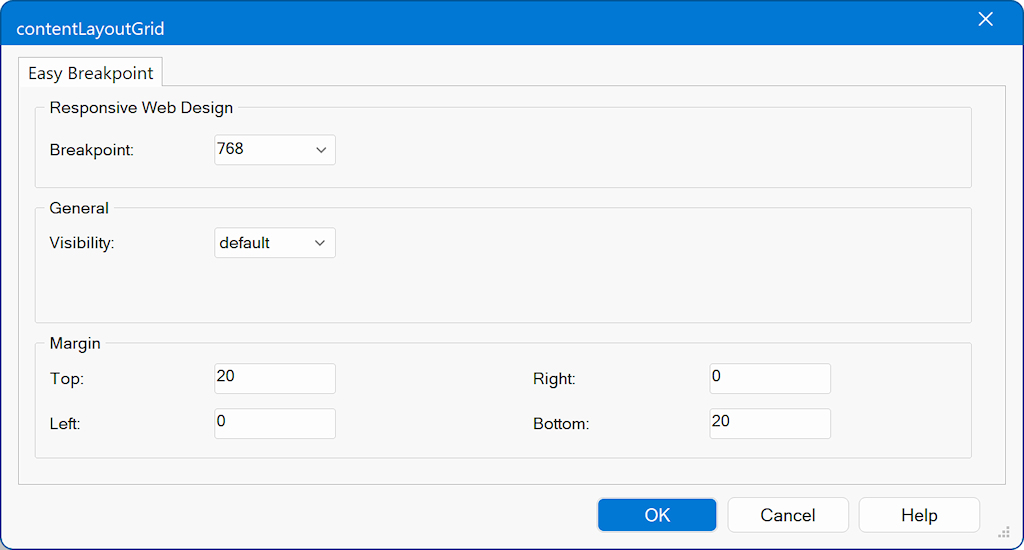Open the Visibility dropdown arrow
The image size is (1024, 550).
tap(321, 243)
